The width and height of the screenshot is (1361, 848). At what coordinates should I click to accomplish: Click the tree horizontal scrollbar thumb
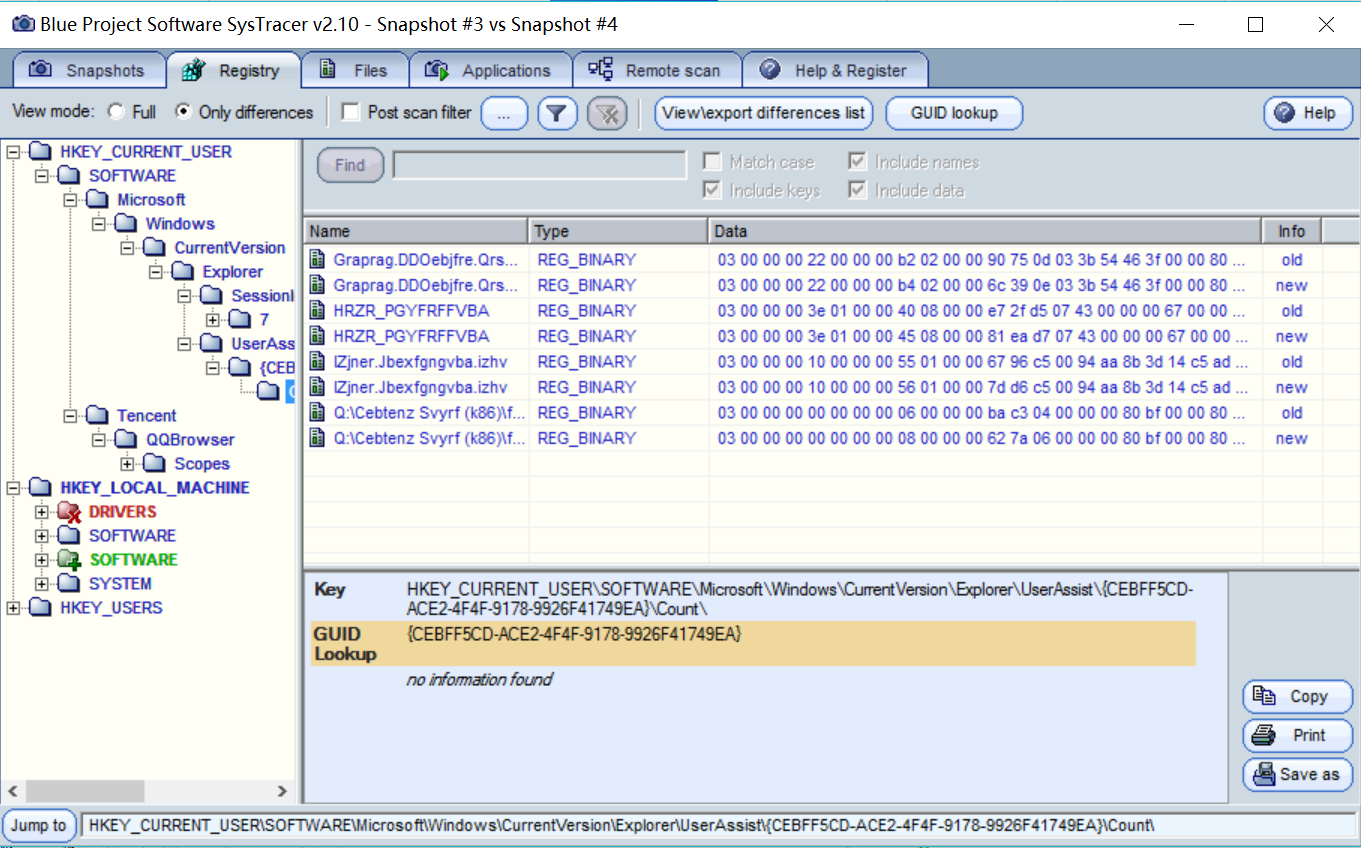(x=84, y=791)
